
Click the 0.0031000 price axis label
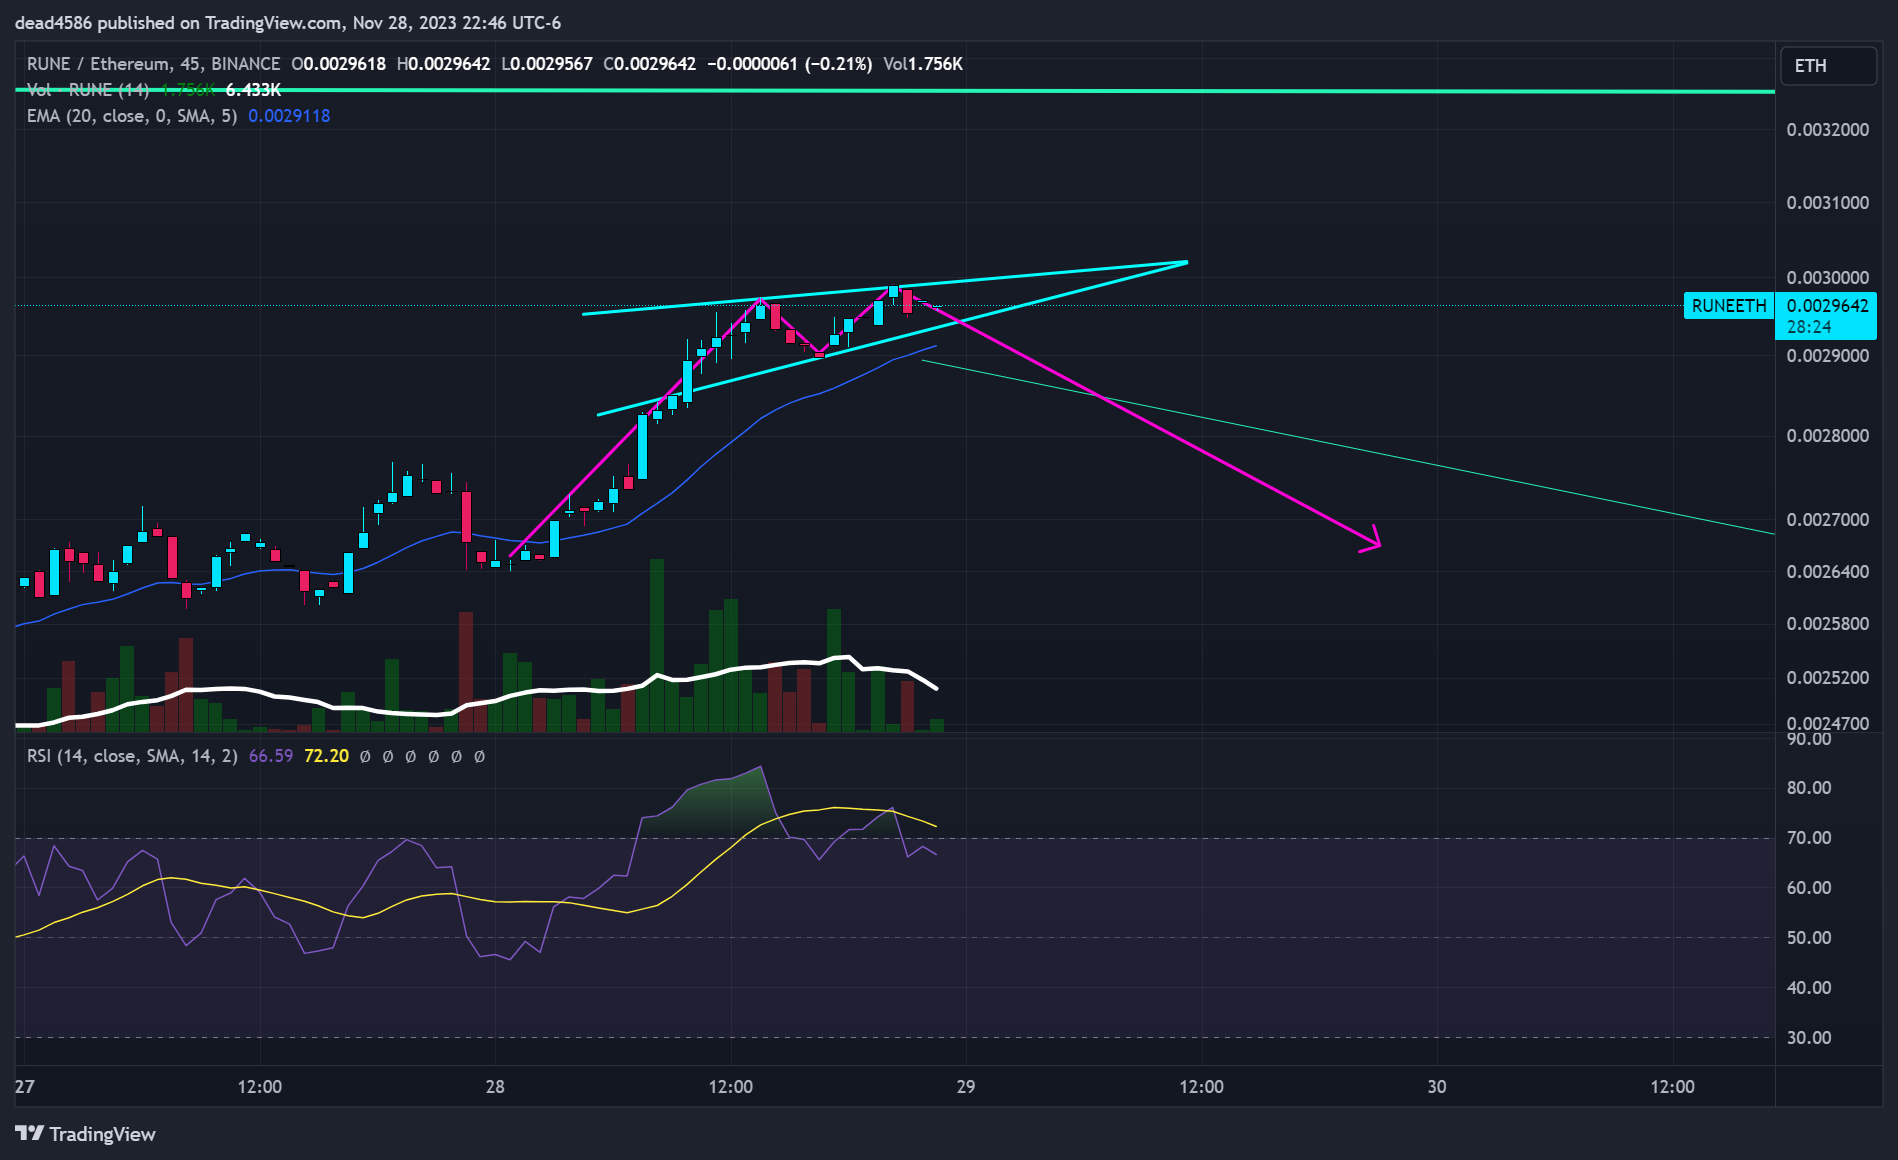(1828, 203)
